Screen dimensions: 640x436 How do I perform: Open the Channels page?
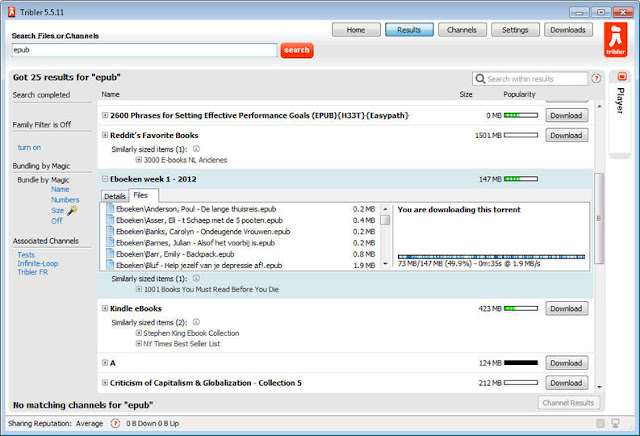click(x=462, y=30)
